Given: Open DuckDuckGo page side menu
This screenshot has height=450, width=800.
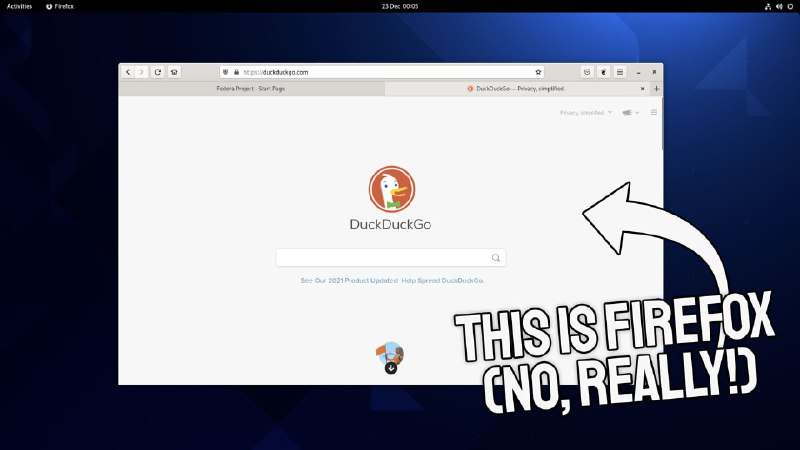Looking at the screenshot, I should pyautogui.click(x=654, y=112).
